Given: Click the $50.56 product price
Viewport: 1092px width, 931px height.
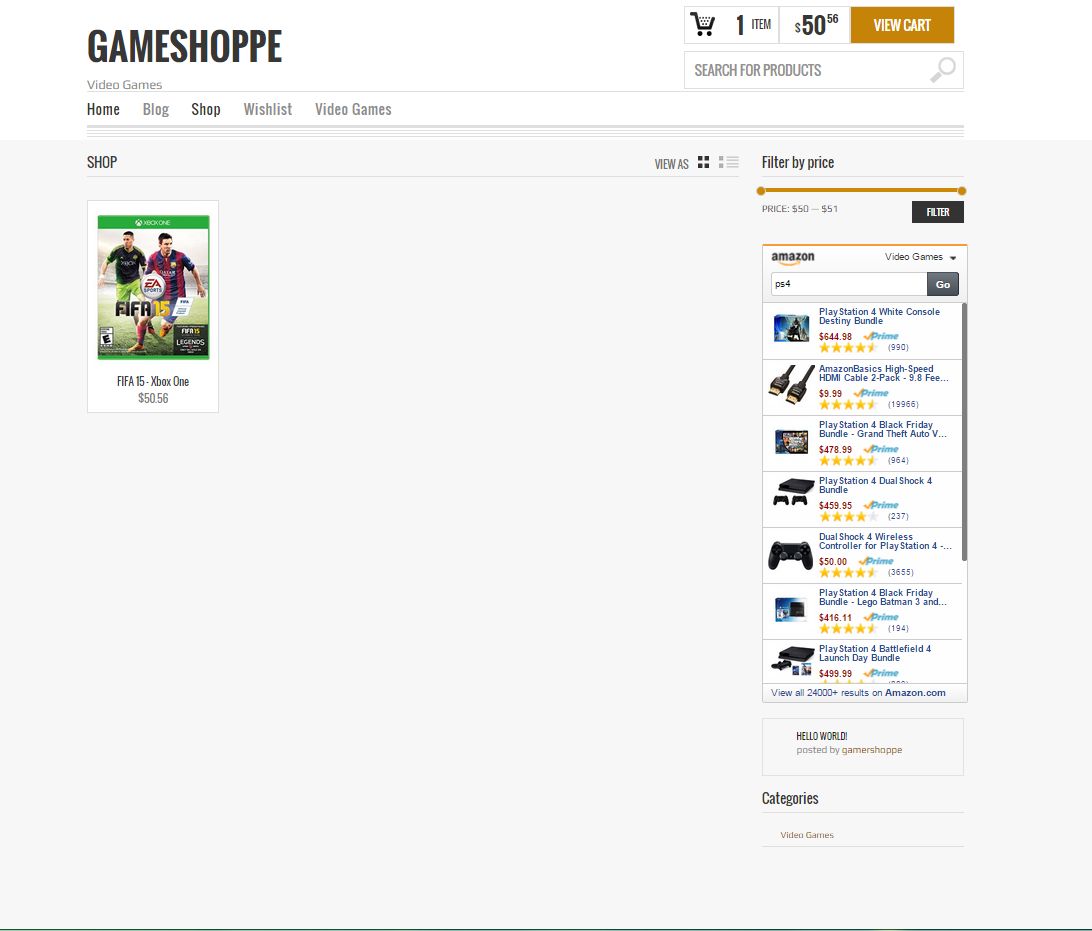Looking at the screenshot, I should pos(153,398).
